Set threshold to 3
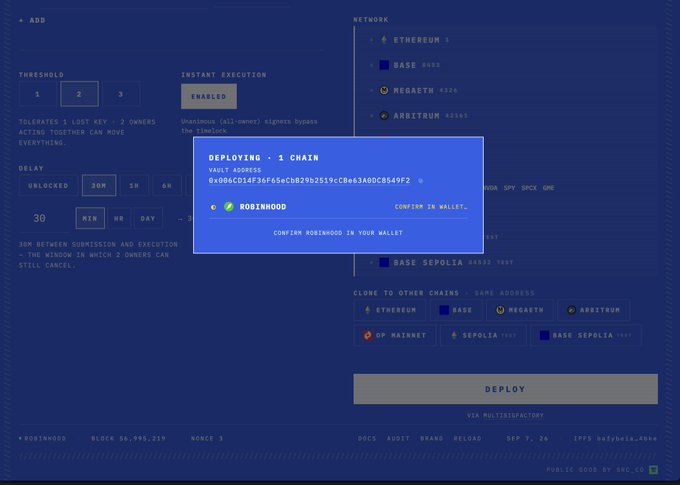Viewport: 680px width, 485px height. [121, 94]
